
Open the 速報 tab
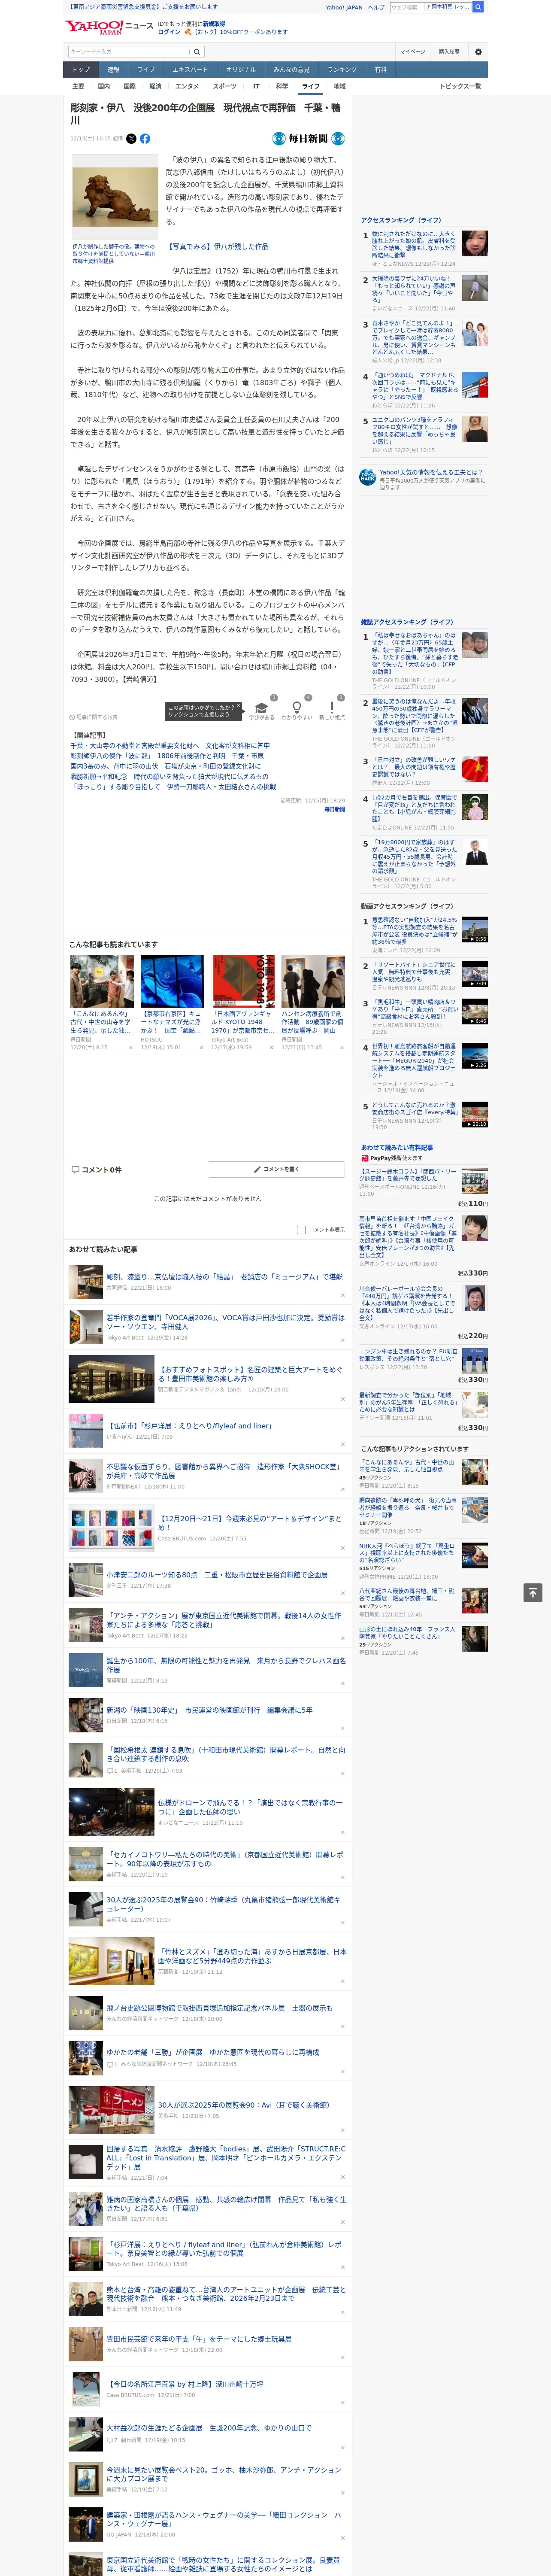pyautogui.click(x=113, y=69)
